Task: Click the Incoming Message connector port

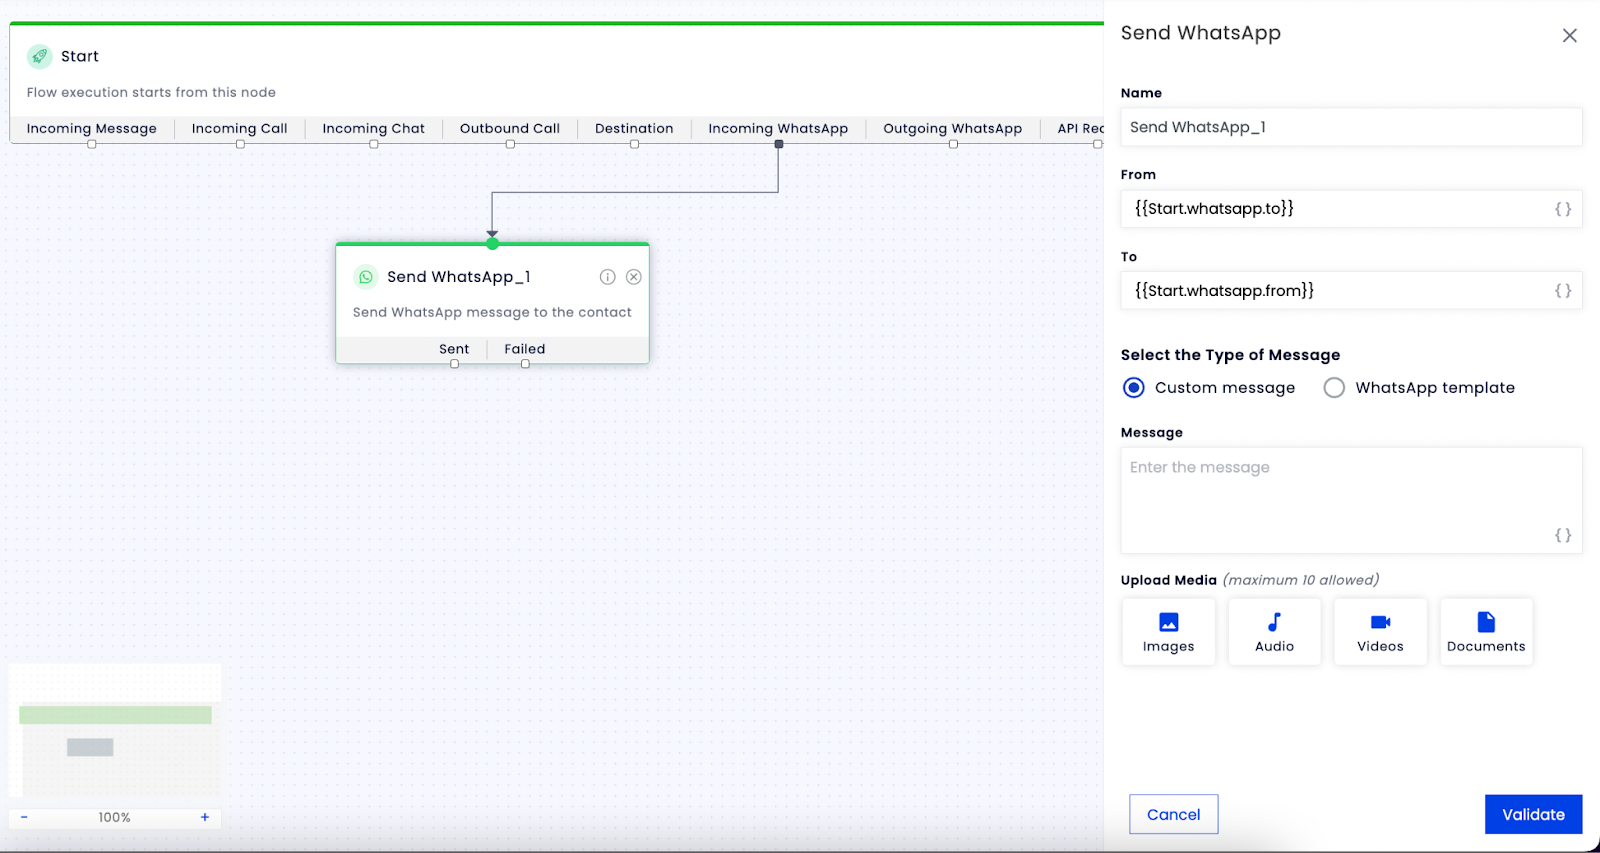Action: (x=92, y=144)
